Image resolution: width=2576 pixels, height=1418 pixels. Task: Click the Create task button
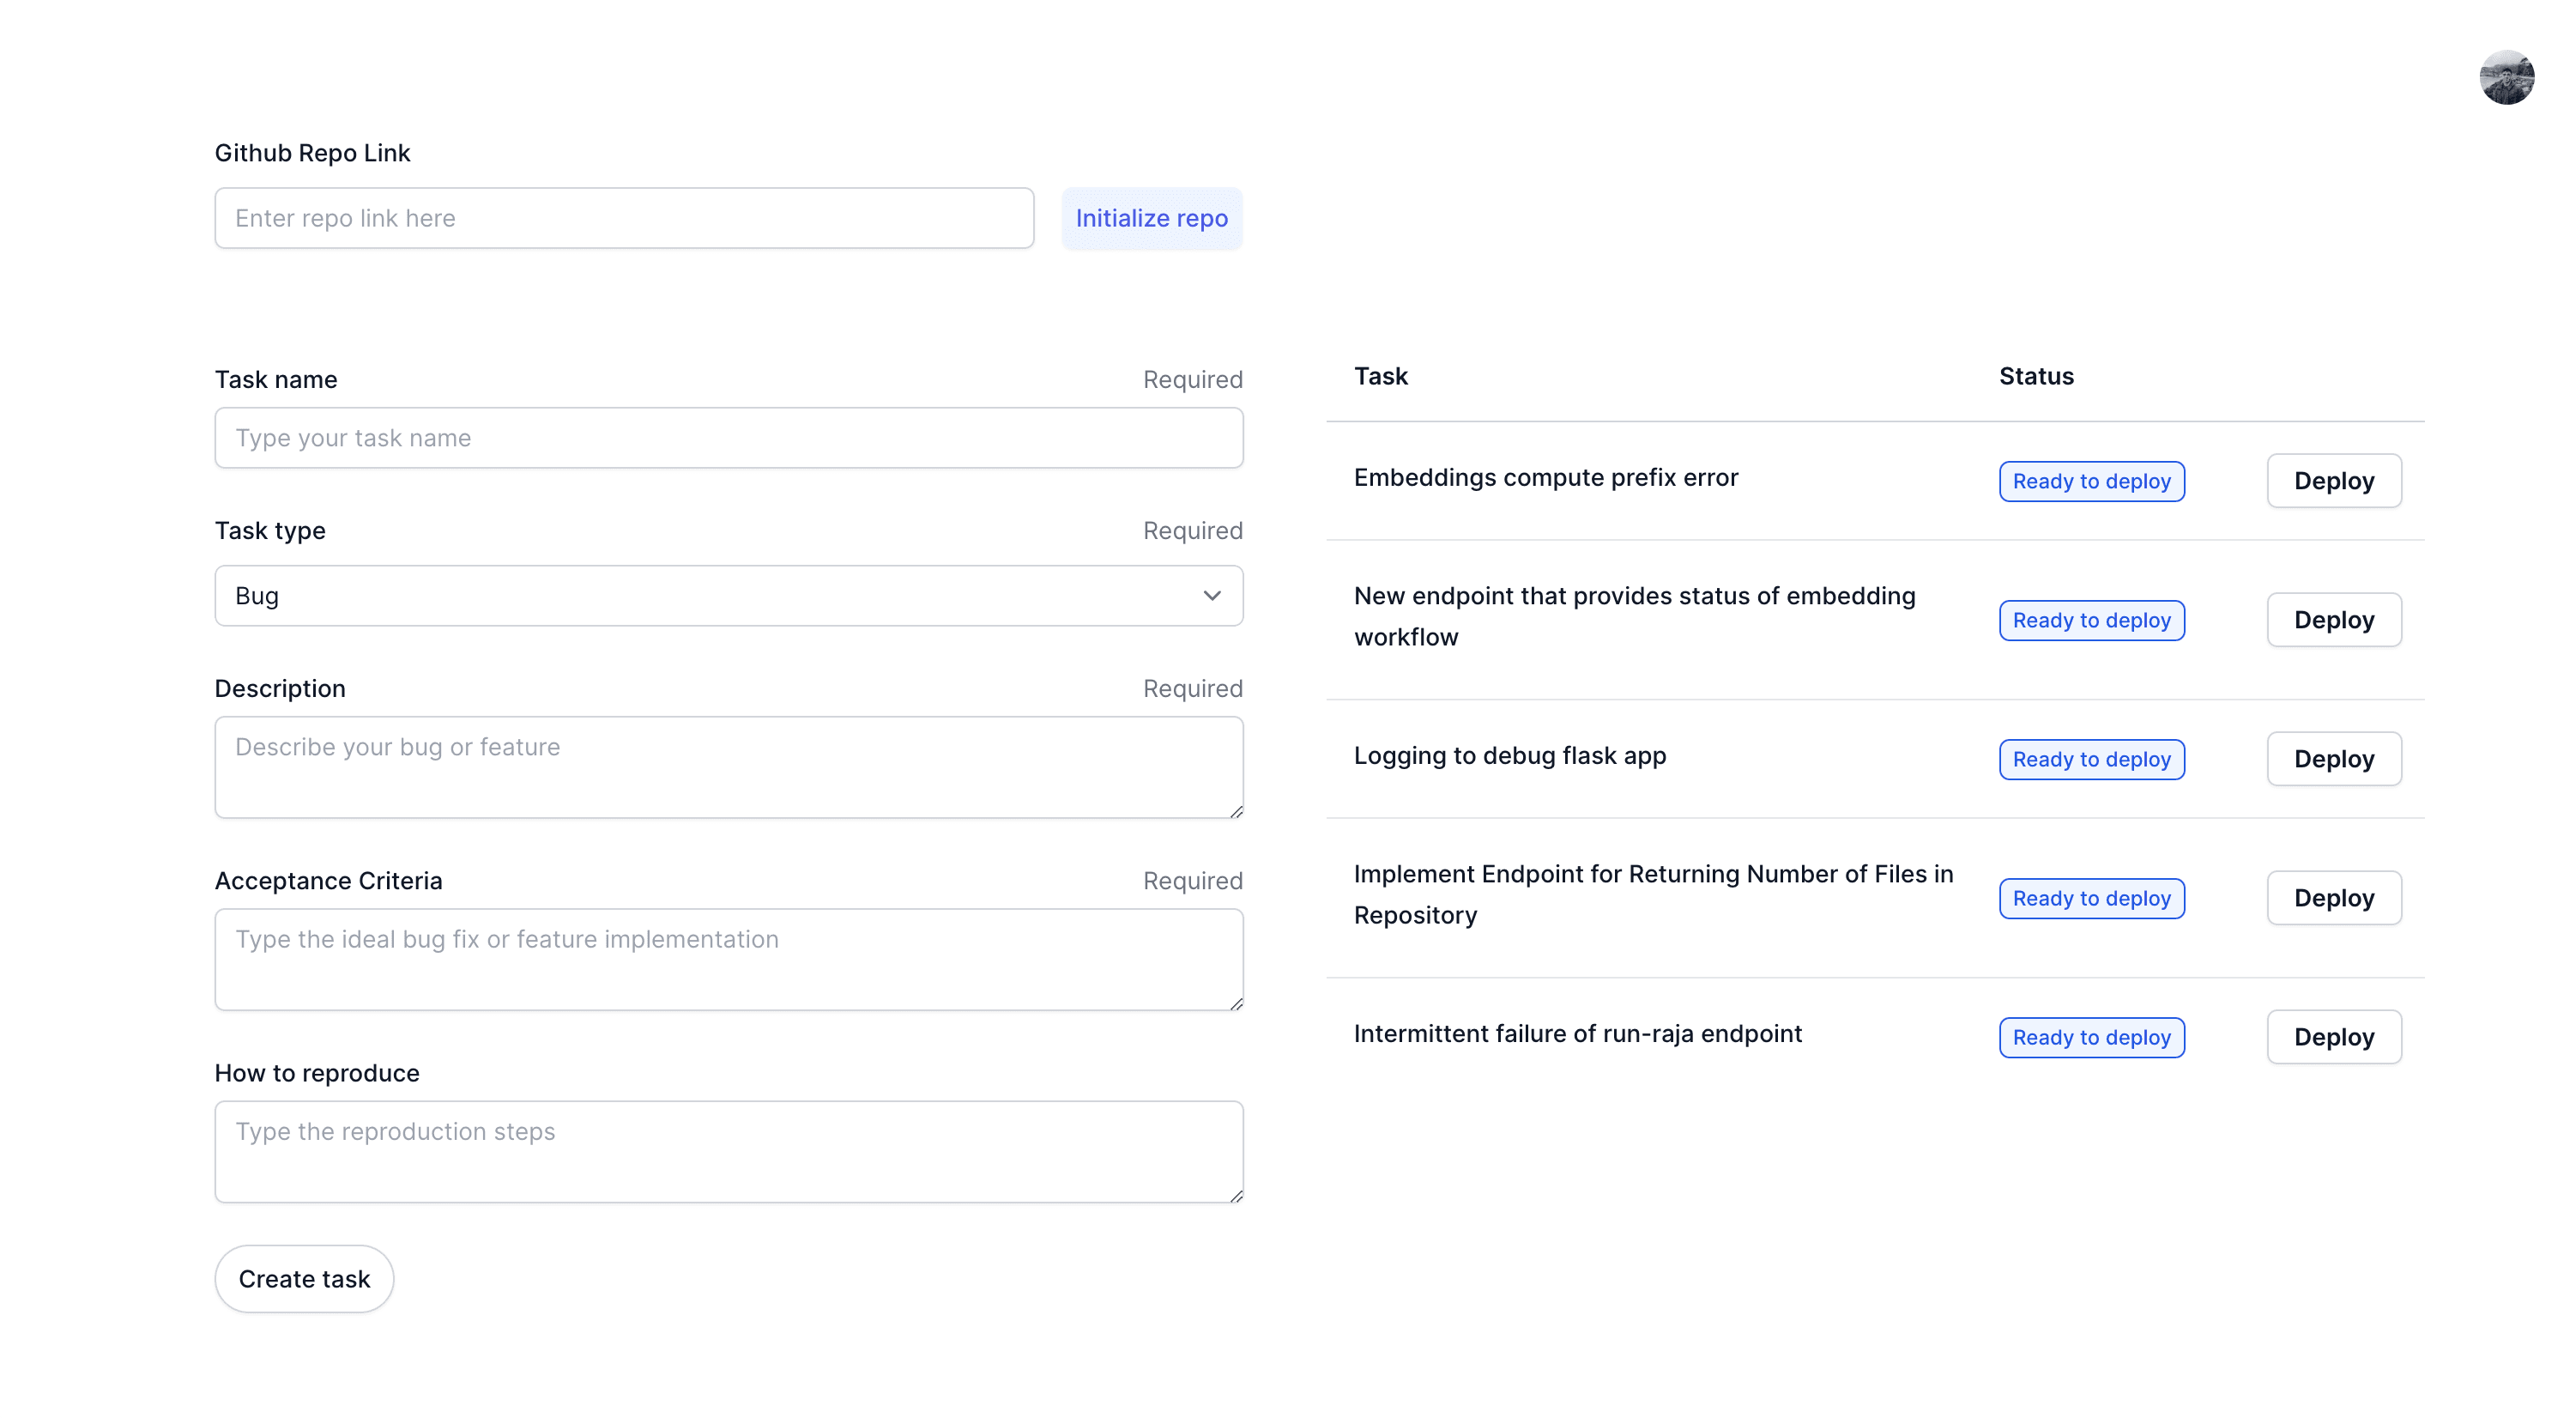pos(304,1279)
